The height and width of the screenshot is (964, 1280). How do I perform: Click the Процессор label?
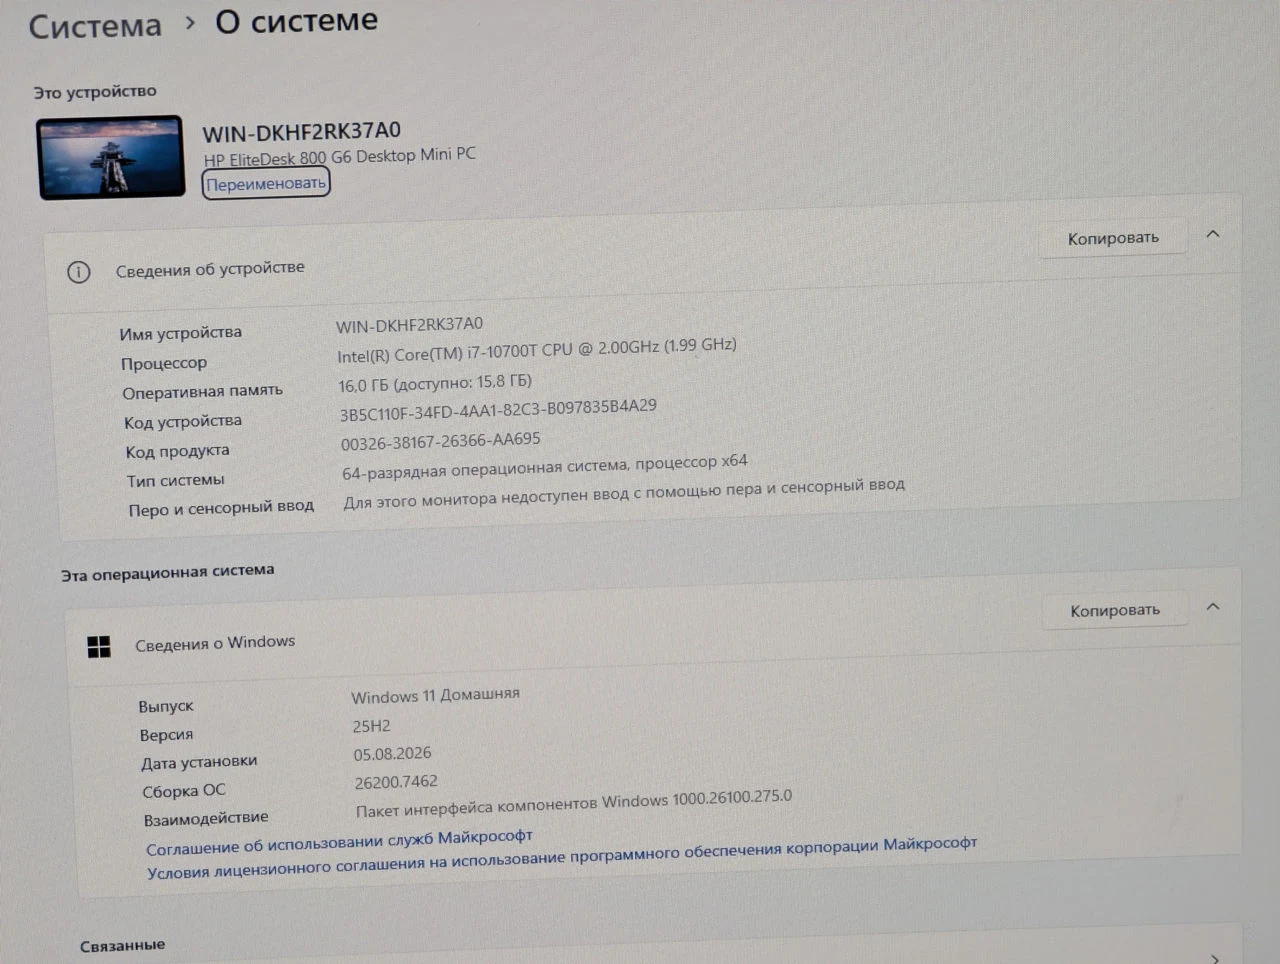point(164,363)
